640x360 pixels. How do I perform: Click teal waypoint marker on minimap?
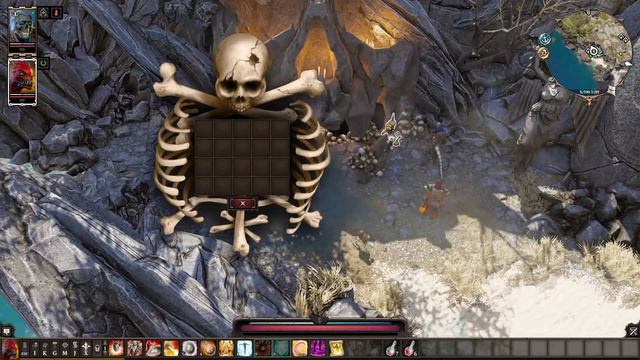[544, 39]
